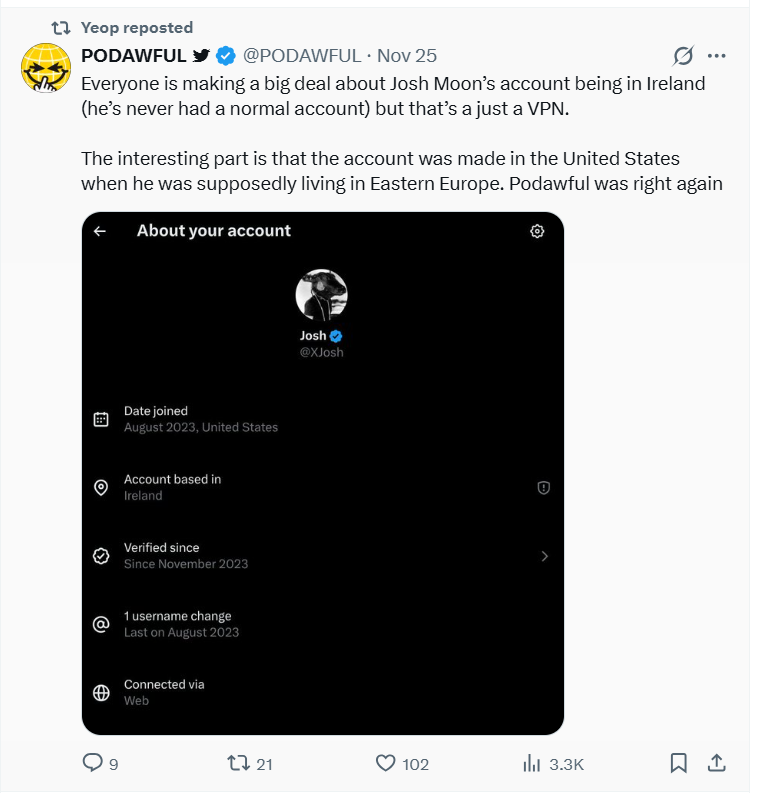Expand the Verified since chevron
757x793 pixels.
coord(544,556)
